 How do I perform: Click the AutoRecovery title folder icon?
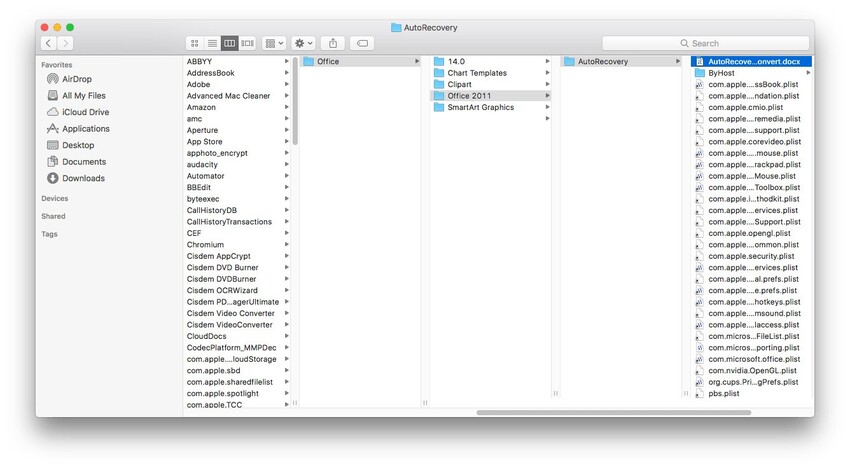click(x=396, y=28)
